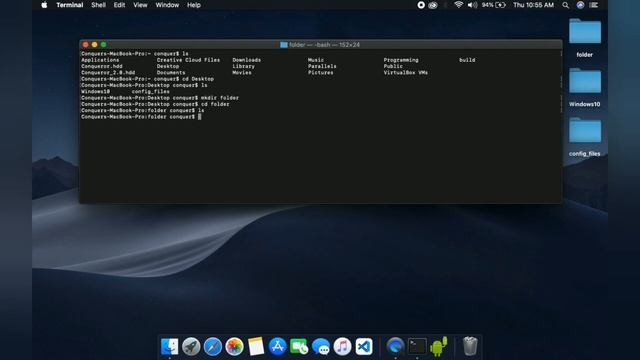
Task: Open QuickTime Player in the dock
Action: [x=395, y=347]
